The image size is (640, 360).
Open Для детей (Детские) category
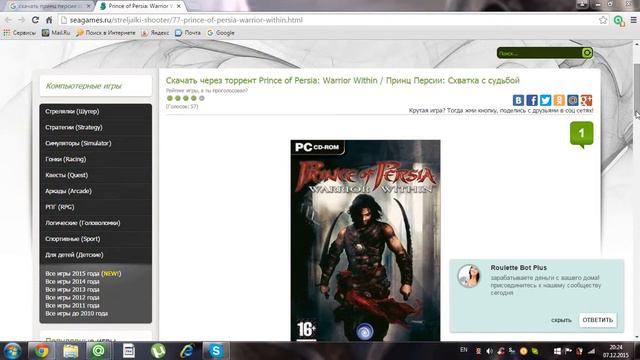(74, 255)
